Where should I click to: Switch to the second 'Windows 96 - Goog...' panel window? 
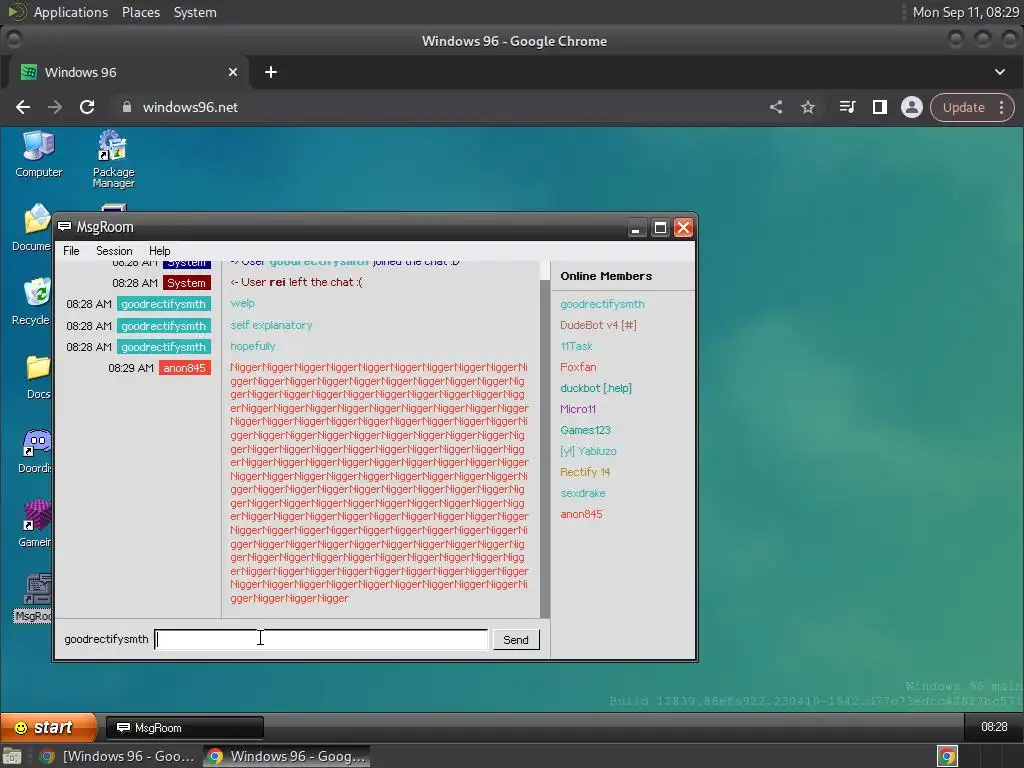[x=287, y=756]
